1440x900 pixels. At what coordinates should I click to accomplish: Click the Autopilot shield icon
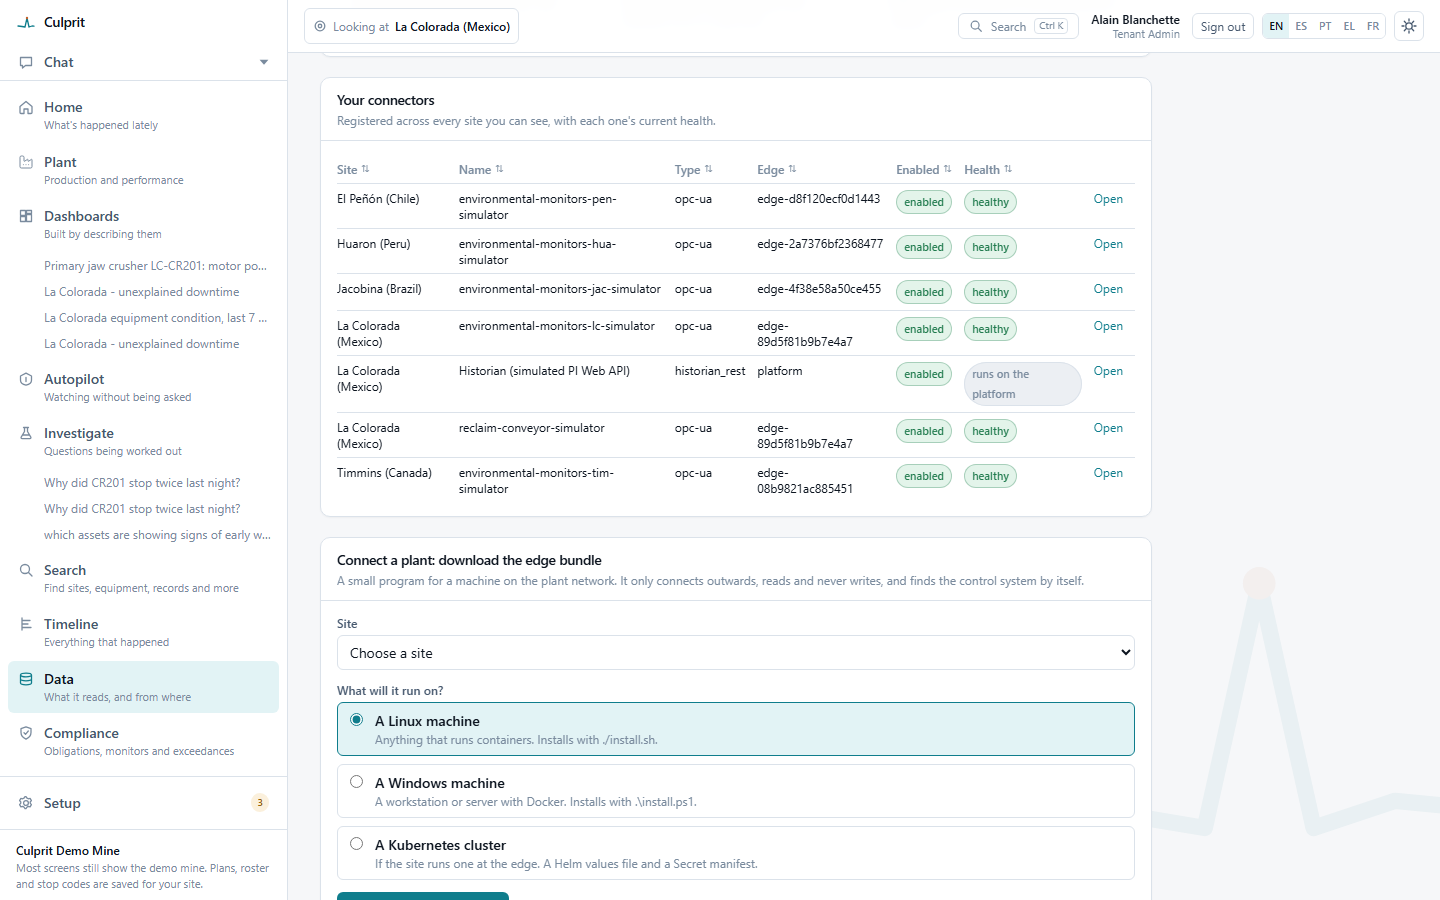click(26, 379)
